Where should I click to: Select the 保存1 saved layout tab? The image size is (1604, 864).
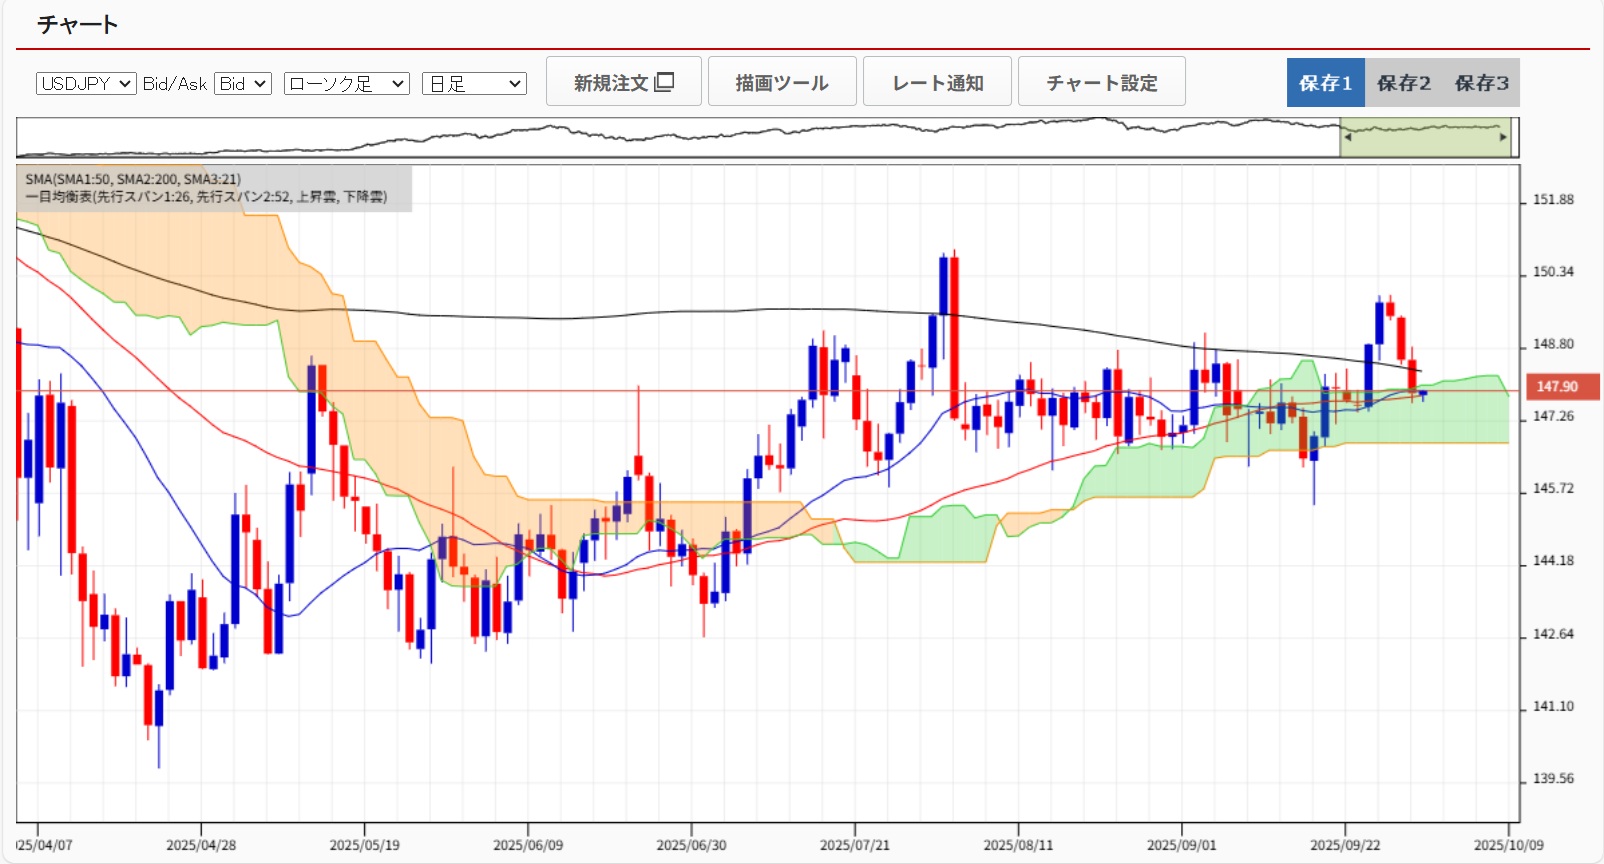pos(1325,83)
